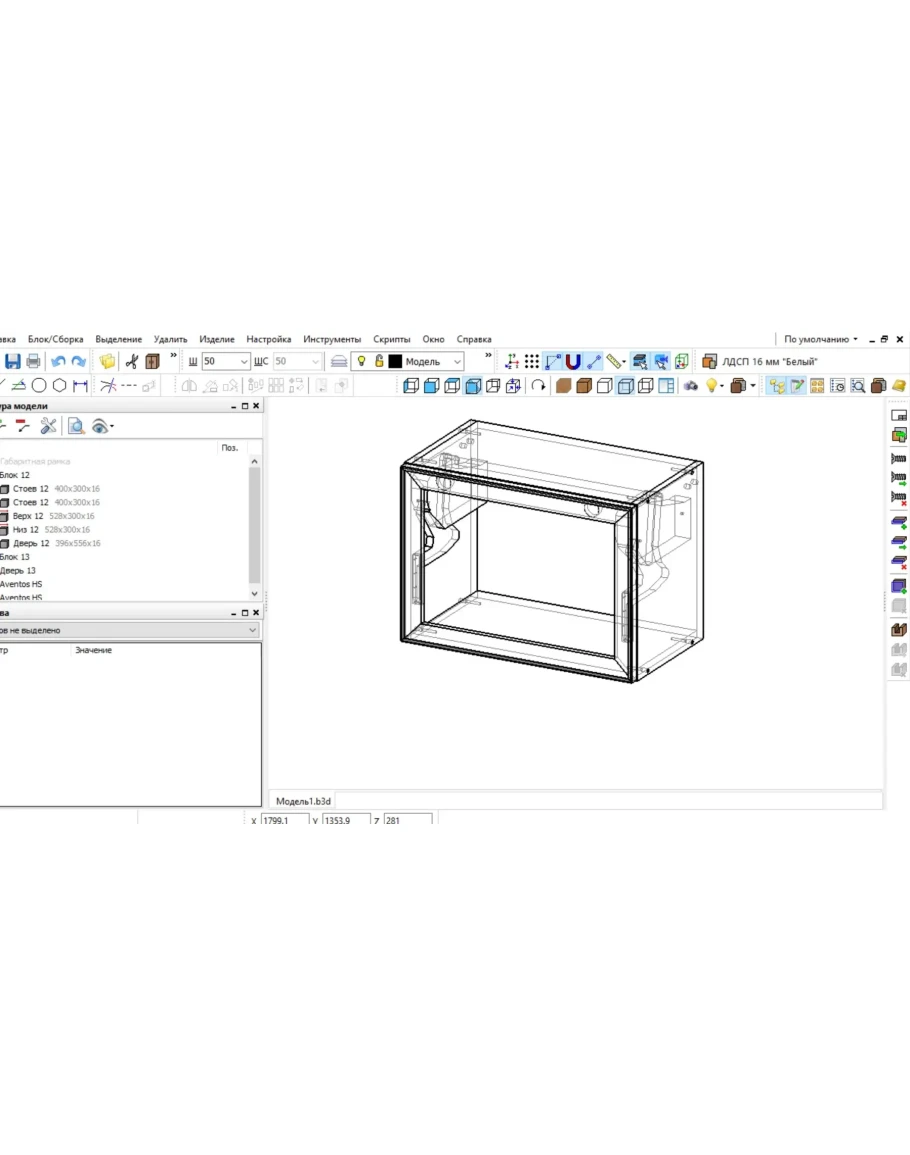
Task: Click the X coordinate input field
Action: (x=284, y=820)
